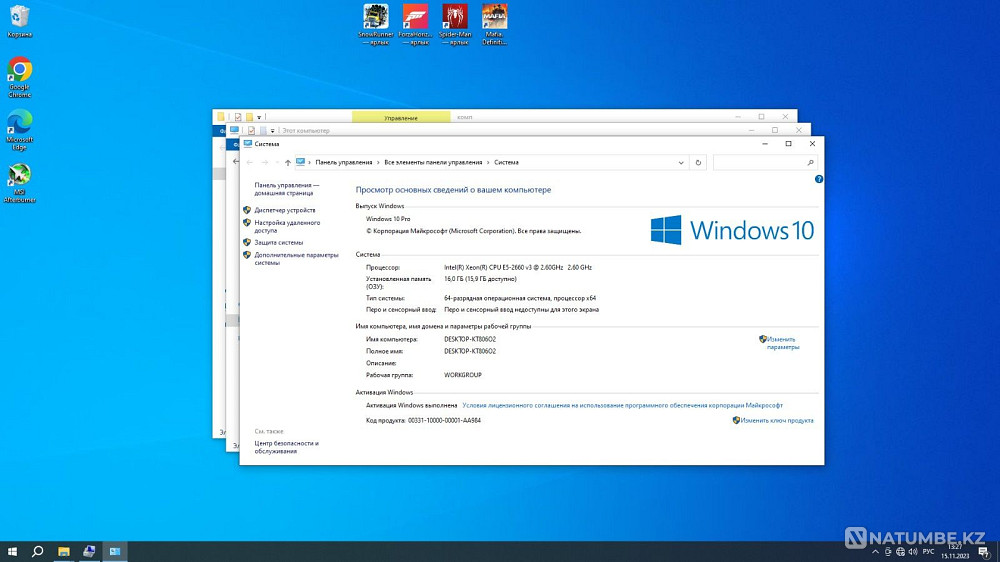Click the computer name DESKTOP-KT806O2 value
The height and width of the screenshot is (562, 1000).
470,339
